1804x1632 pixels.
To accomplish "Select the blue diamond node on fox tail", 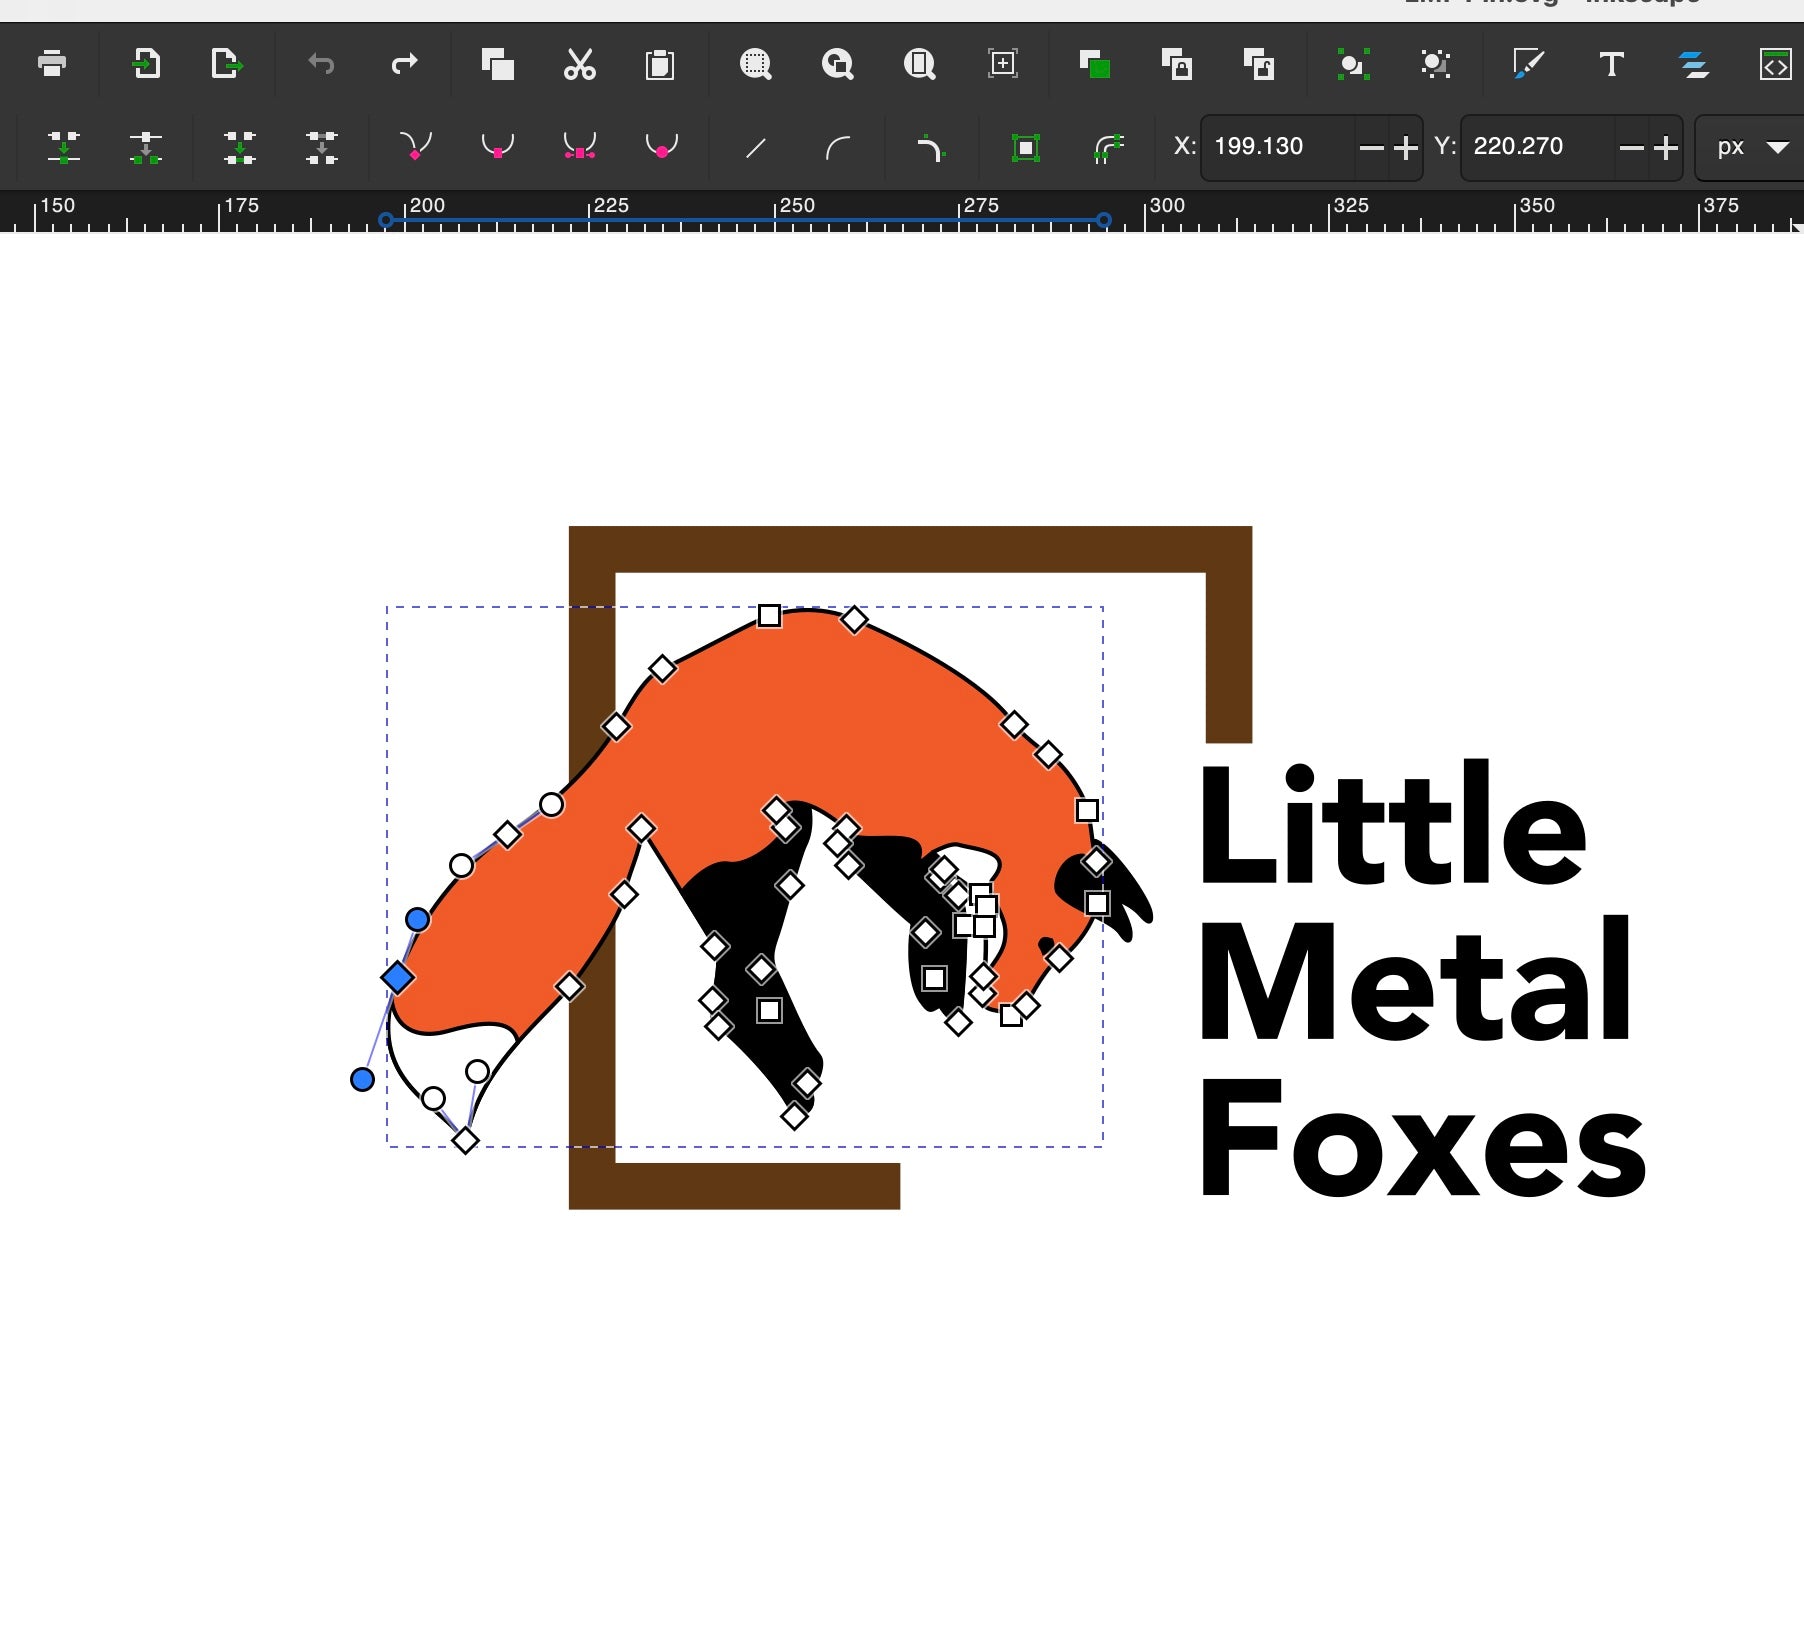I will point(397,977).
